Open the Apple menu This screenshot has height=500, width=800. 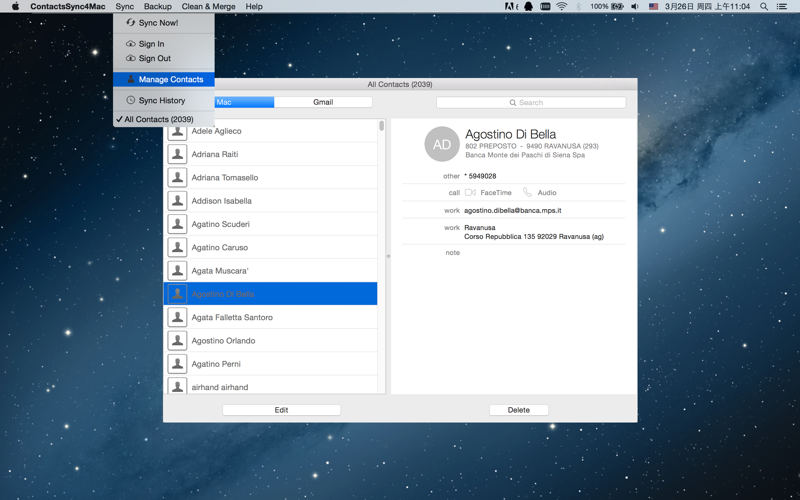pos(15,7)
